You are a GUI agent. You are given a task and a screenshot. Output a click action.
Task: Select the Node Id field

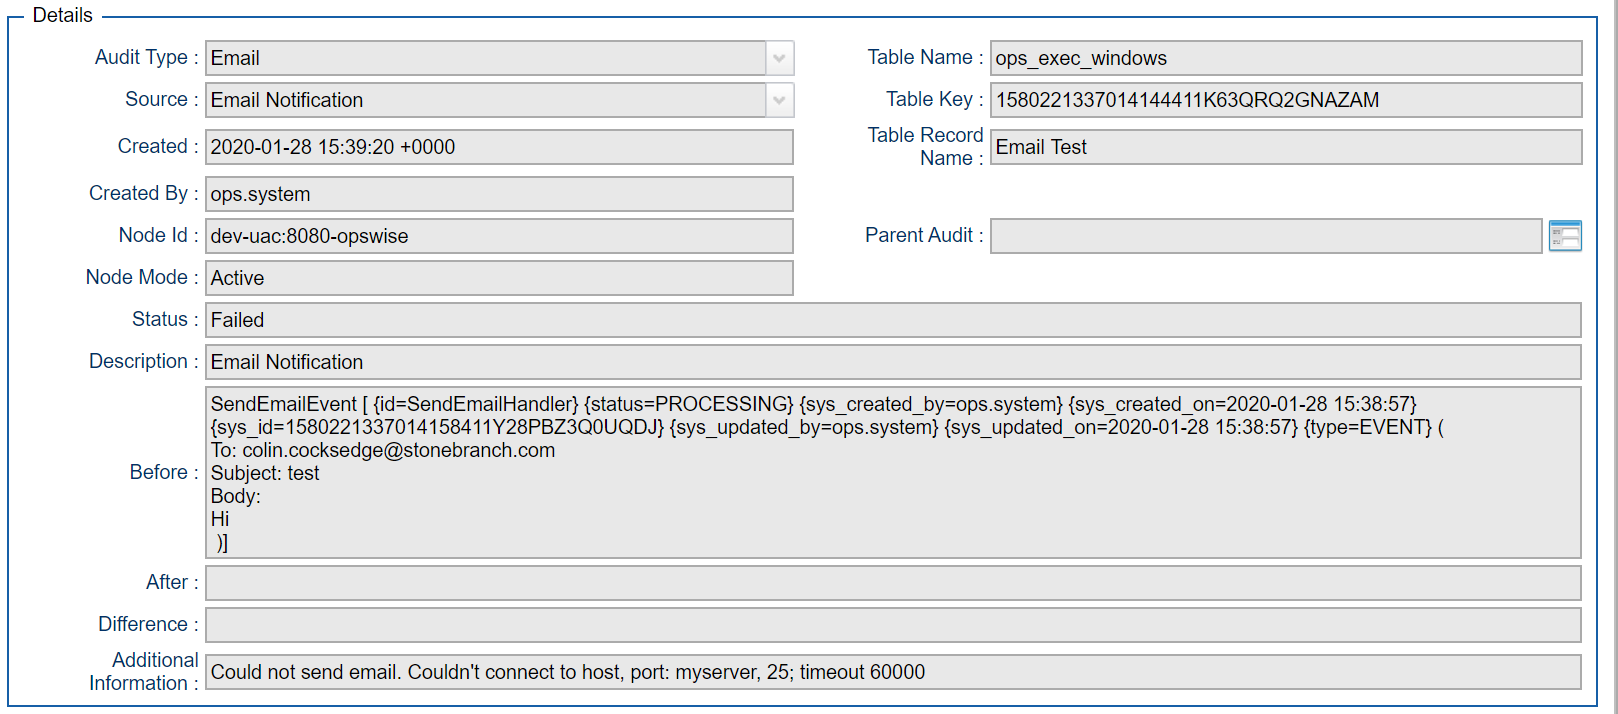[498, 236]
